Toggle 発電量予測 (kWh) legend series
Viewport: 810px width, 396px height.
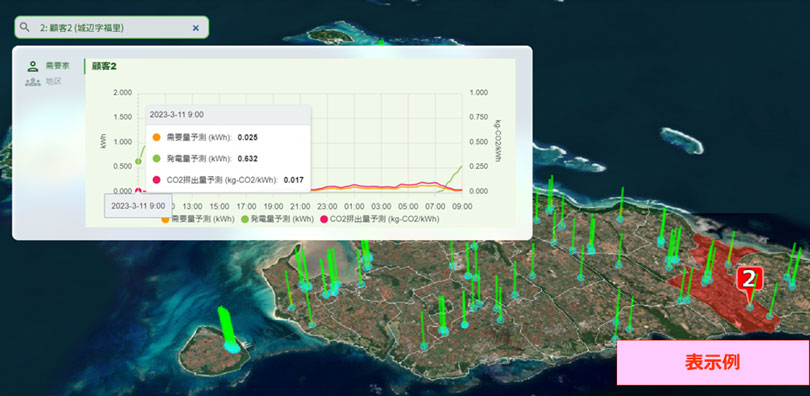[278, 219]
